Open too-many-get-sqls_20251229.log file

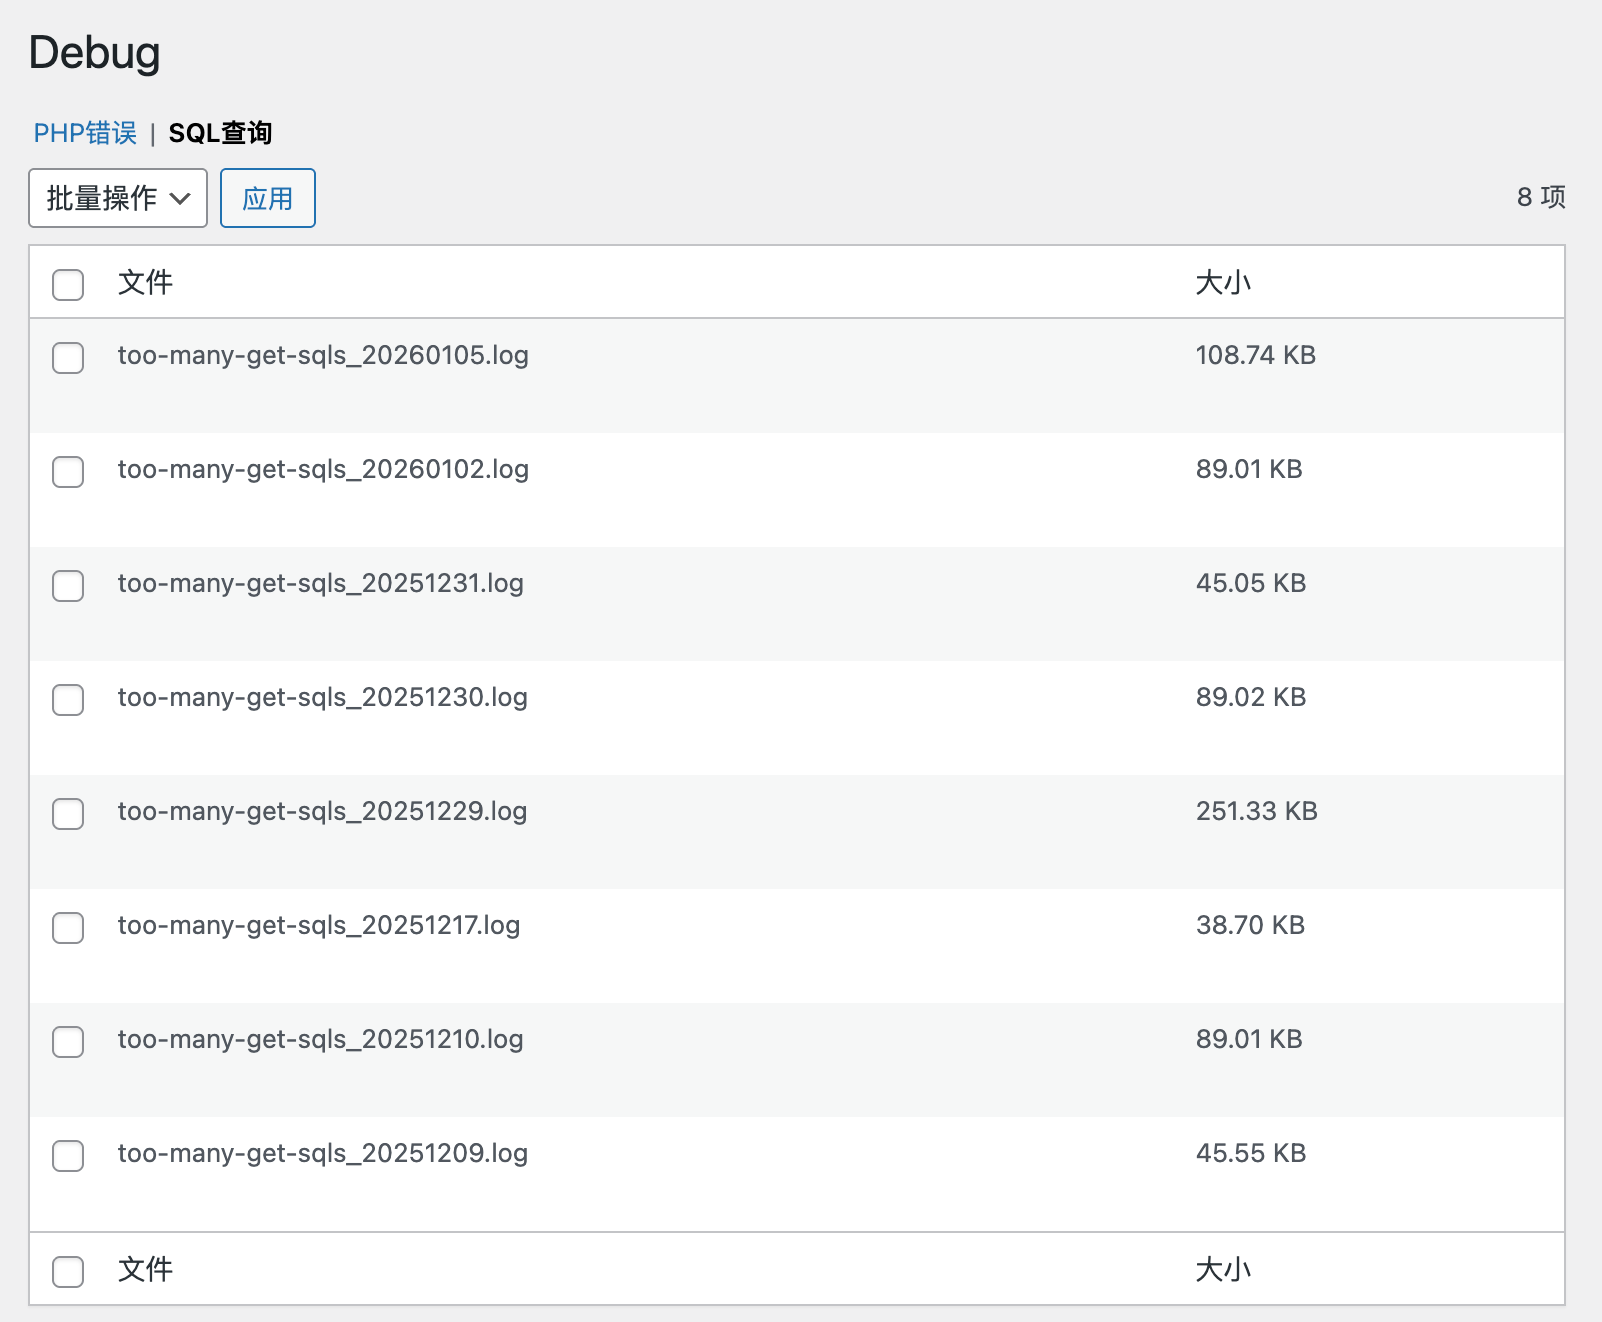[x=322, y=811]
